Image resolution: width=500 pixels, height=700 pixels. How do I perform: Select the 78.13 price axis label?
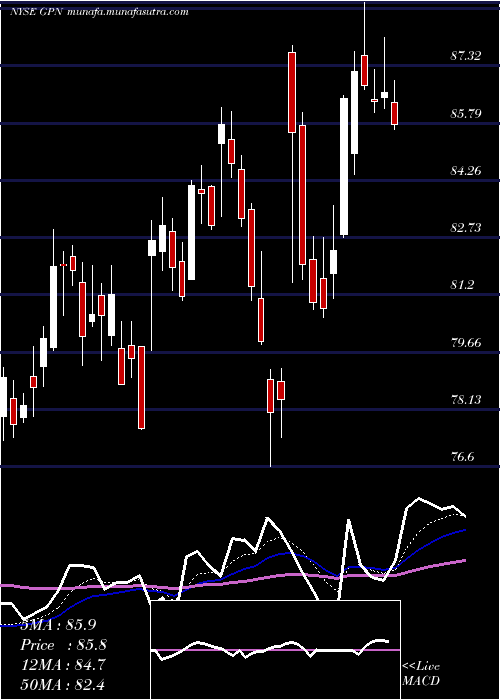(x=466, y=400)
